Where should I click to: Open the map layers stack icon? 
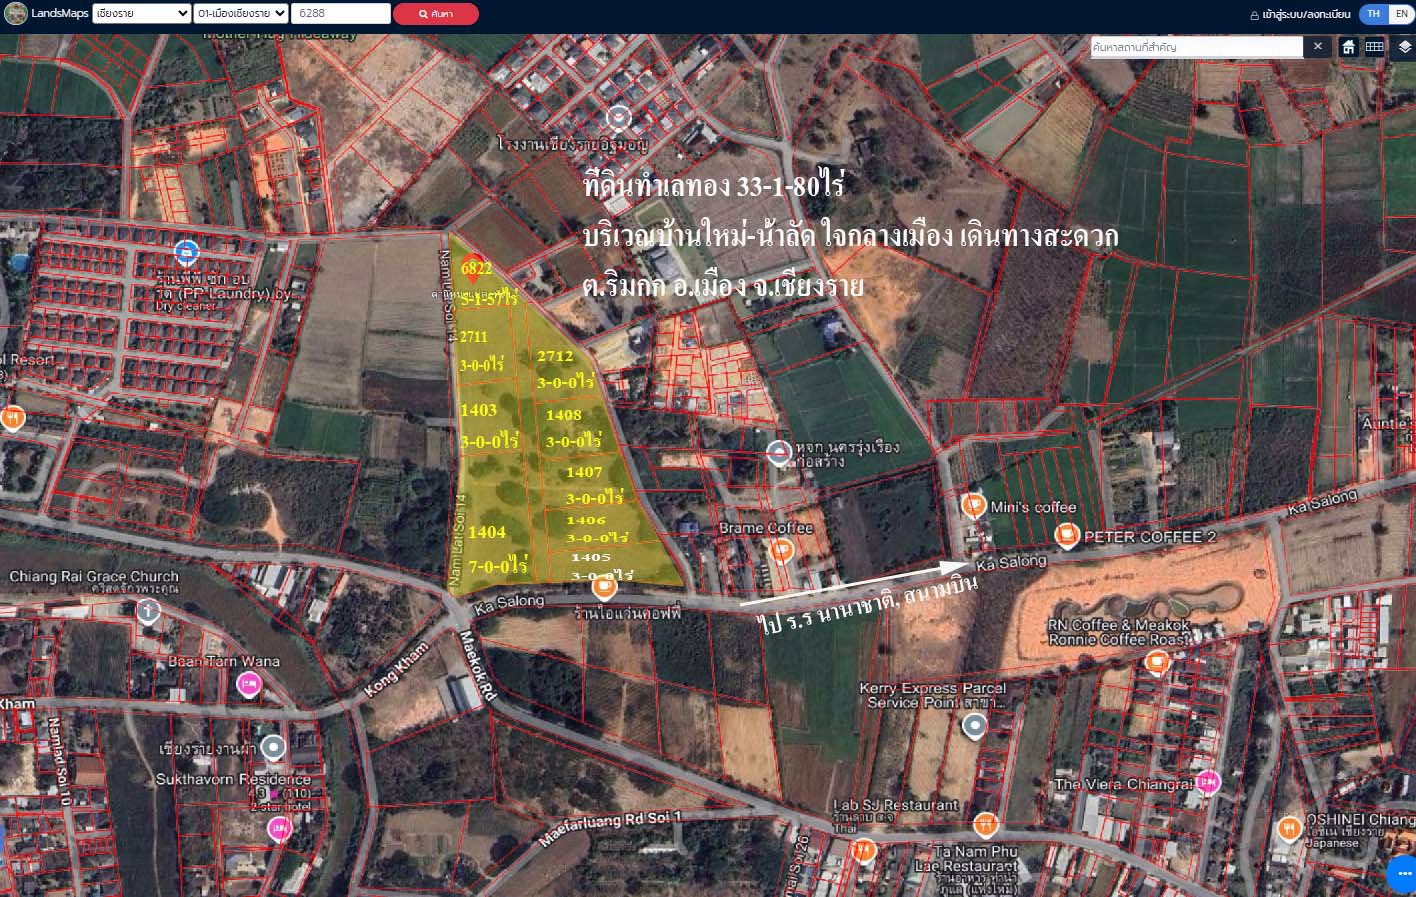tap(1404, 47)
